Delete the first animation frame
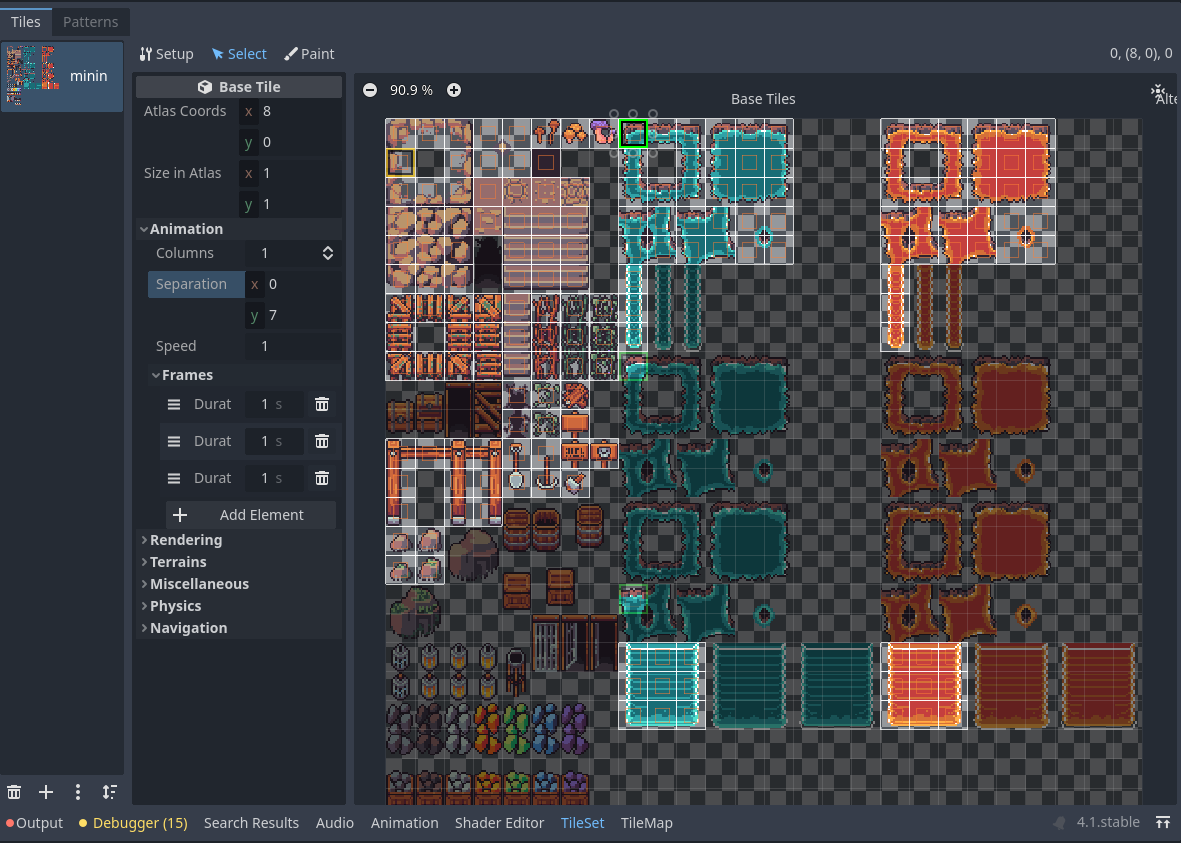This screenshot has width=1181, height=843. [321, 404]
